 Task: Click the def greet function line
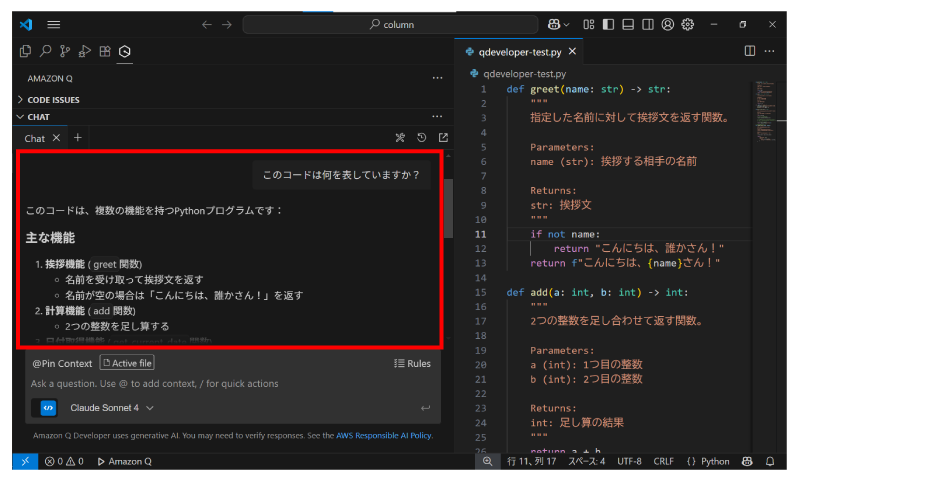589,90
